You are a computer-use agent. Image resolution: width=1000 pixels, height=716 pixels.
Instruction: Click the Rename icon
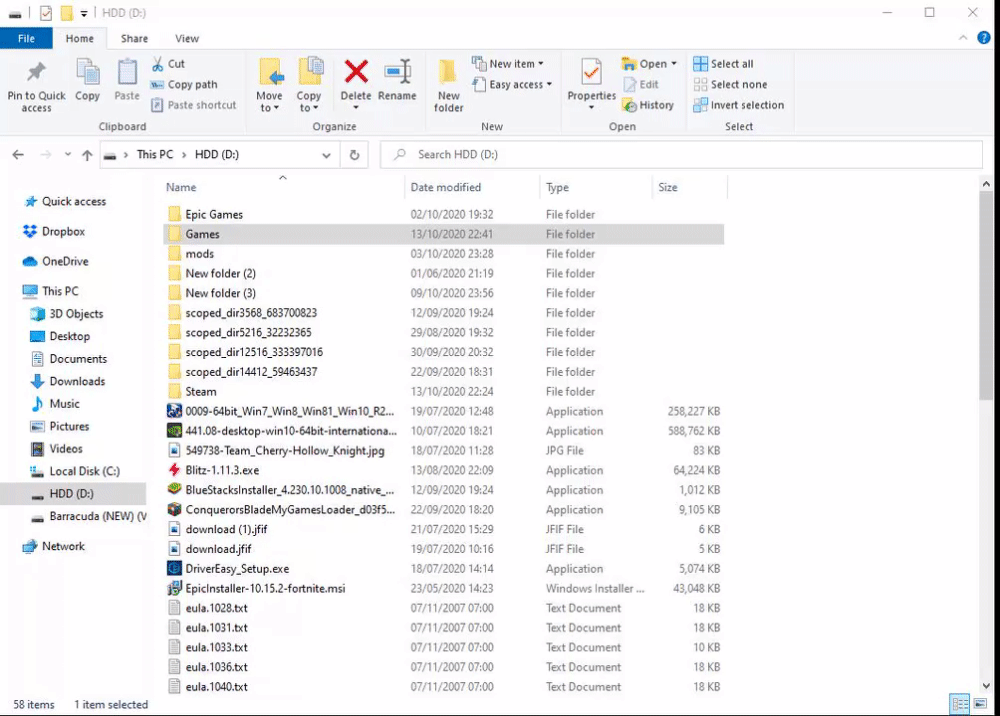[397, 71]
